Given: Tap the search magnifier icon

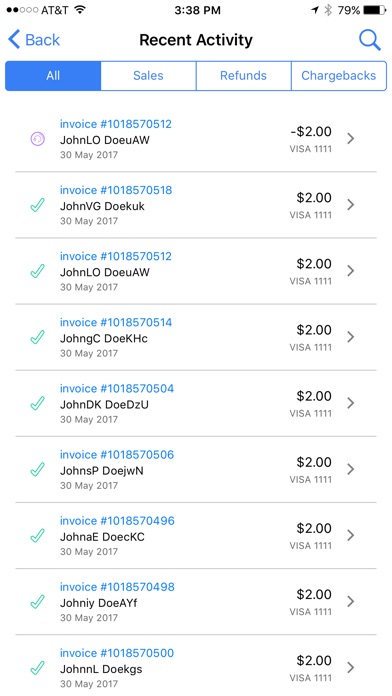Looking at the screenshot, I should click(370, 40).
